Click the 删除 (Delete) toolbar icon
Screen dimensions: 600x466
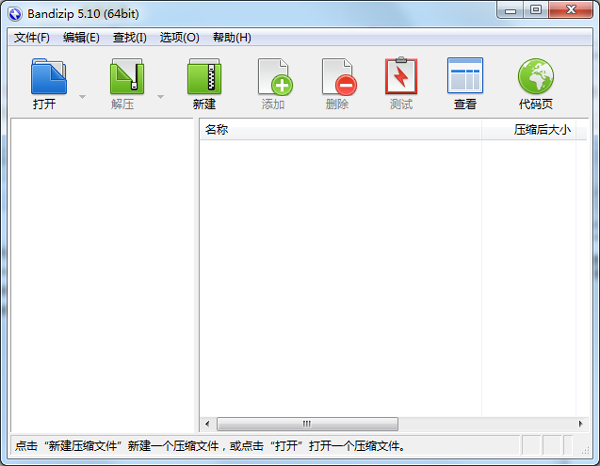click(339, 76)
